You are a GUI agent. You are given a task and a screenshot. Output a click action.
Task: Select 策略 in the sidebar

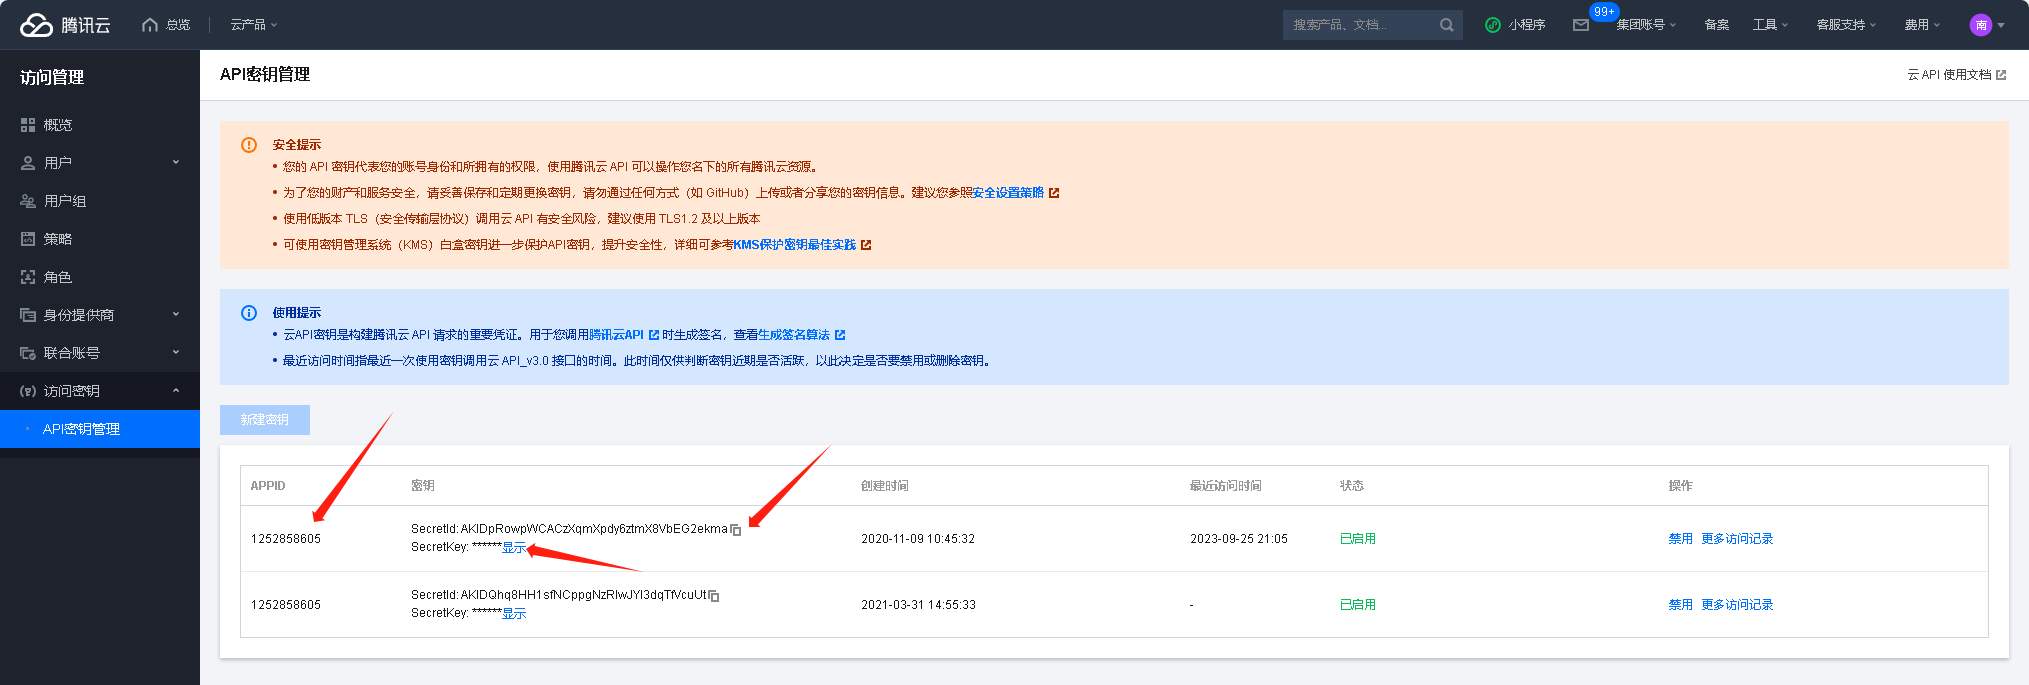[x=100, y=239]
